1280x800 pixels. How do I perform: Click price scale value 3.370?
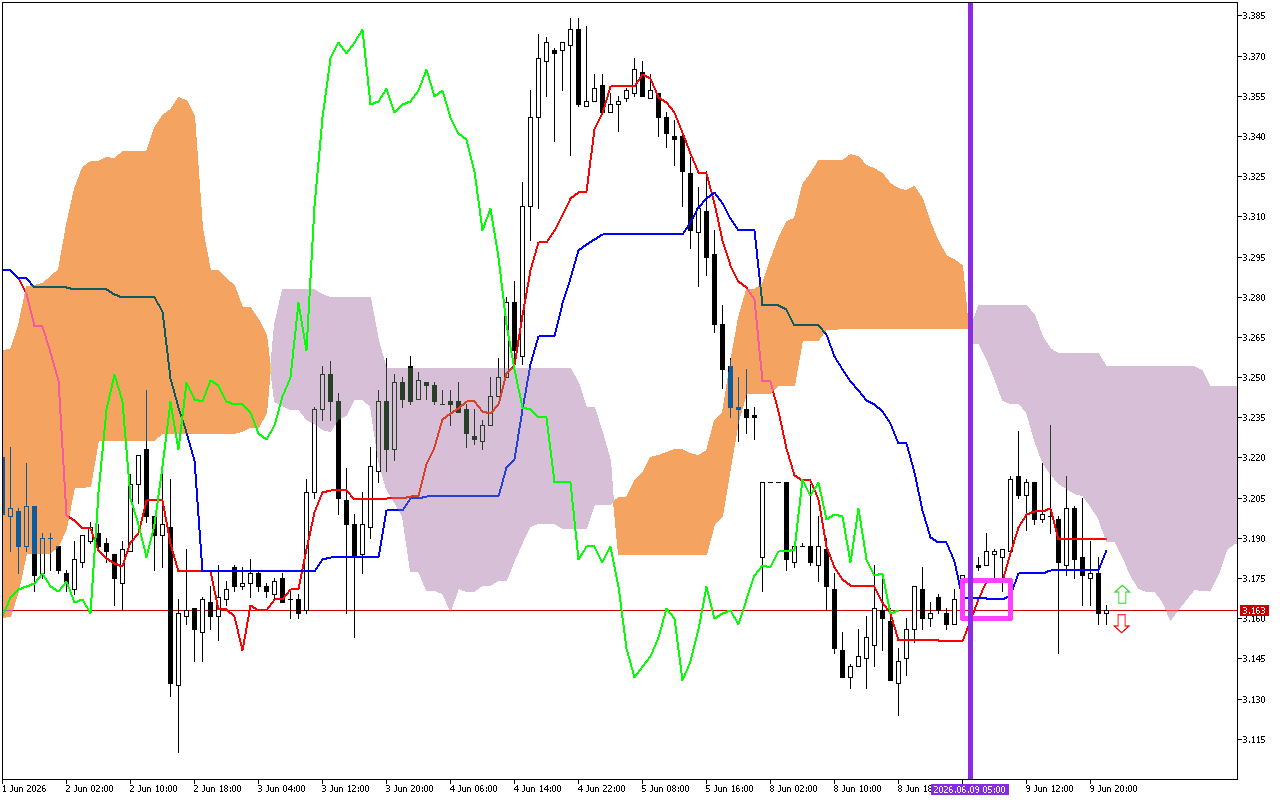pos(1254,56)
